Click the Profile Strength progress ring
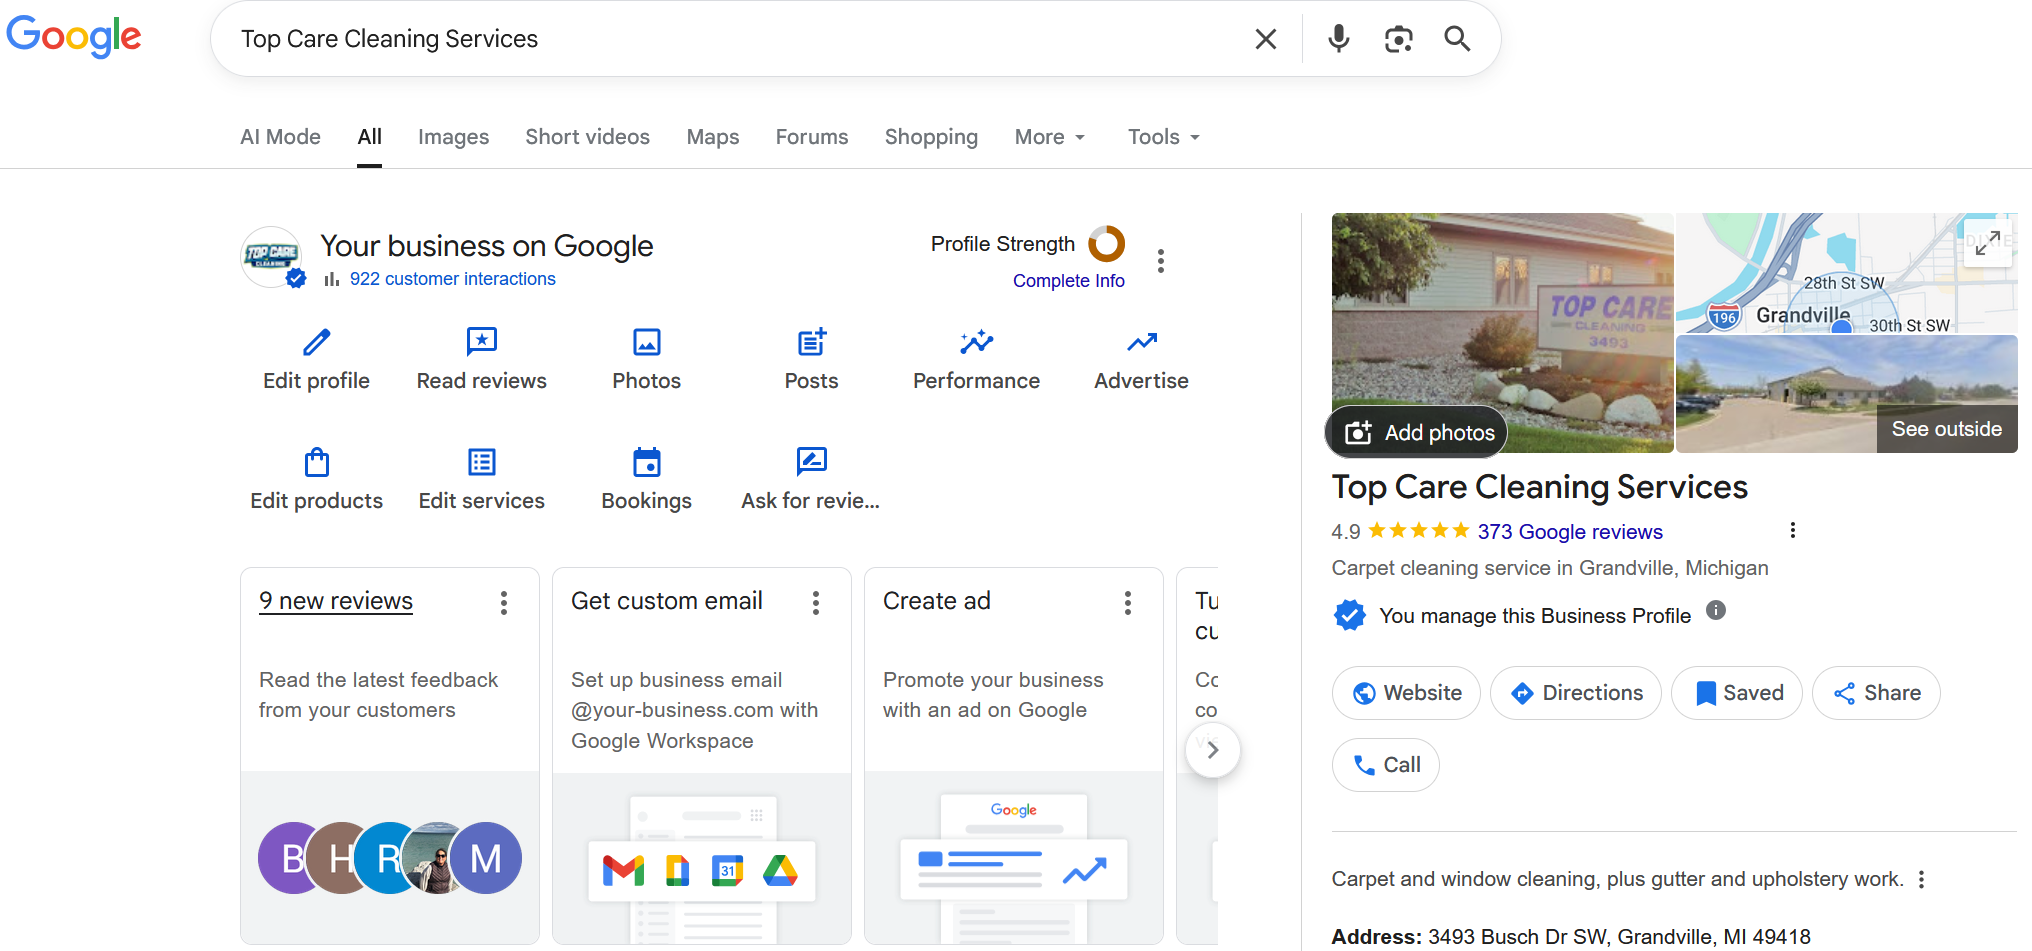 (x=1106, y=243)
